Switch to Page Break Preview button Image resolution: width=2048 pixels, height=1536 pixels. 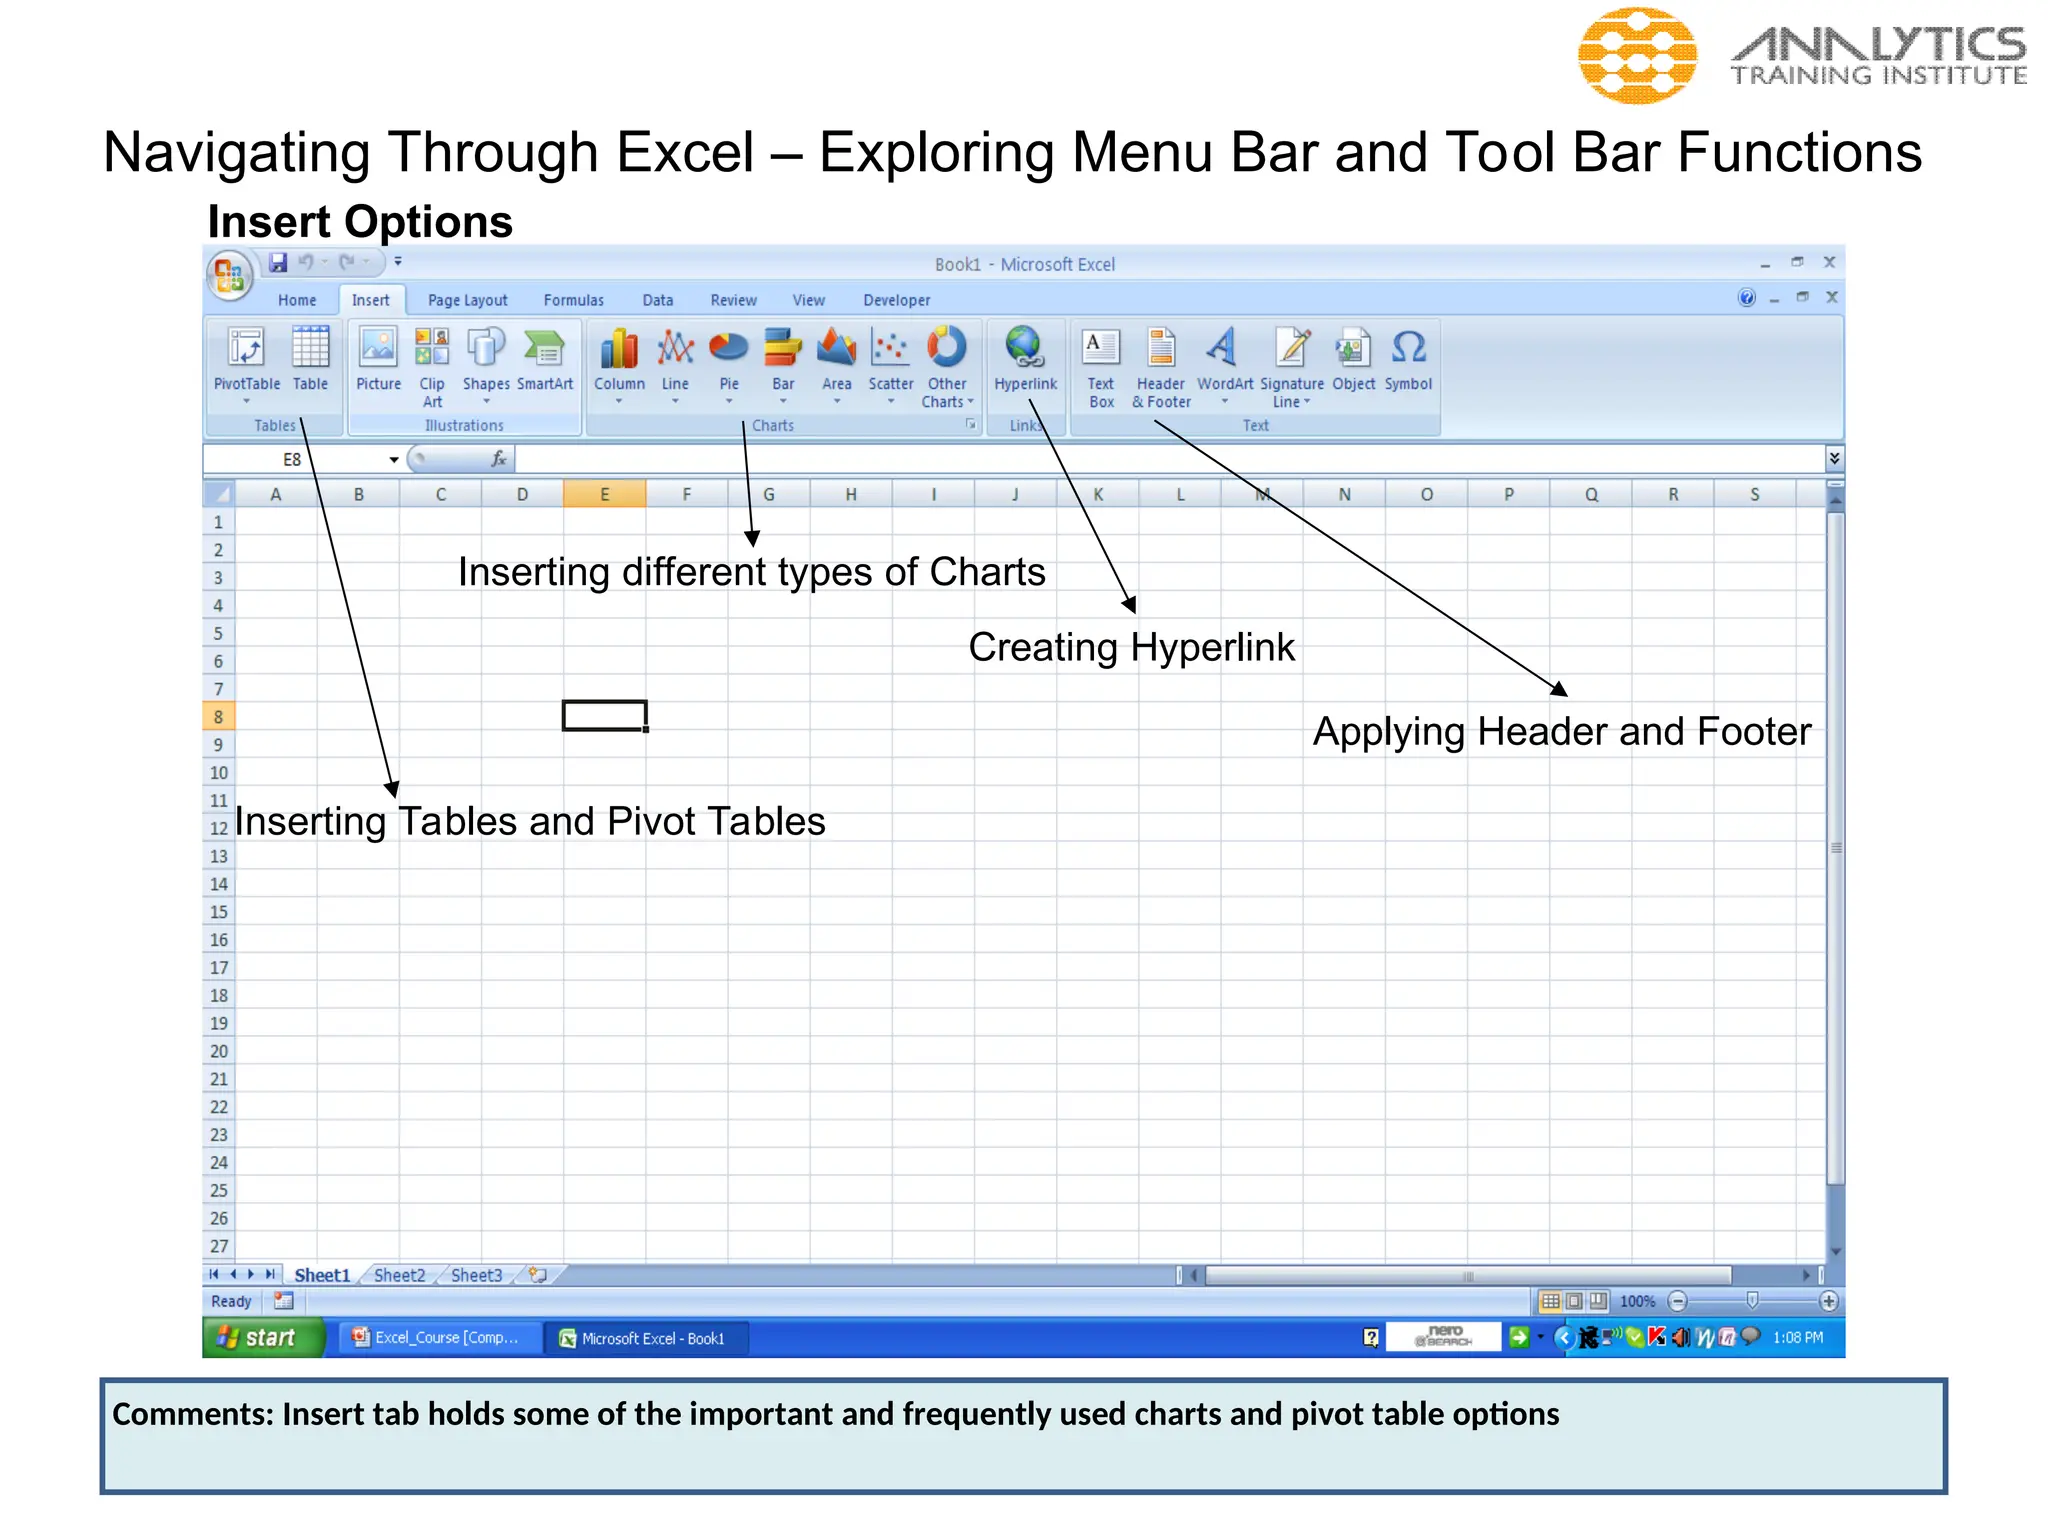point(1598,1301)
